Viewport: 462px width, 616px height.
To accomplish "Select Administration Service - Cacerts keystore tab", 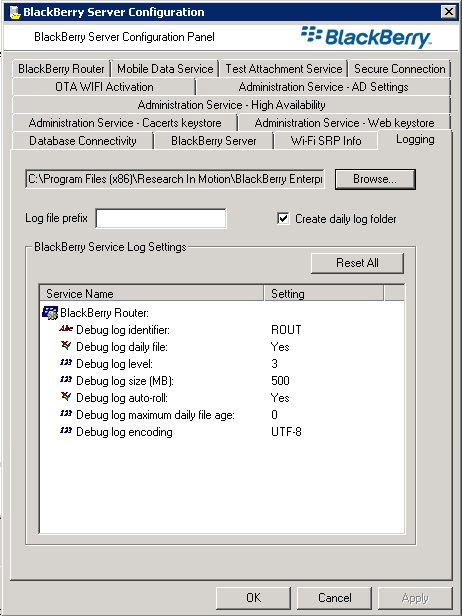I will click(125, 123).
